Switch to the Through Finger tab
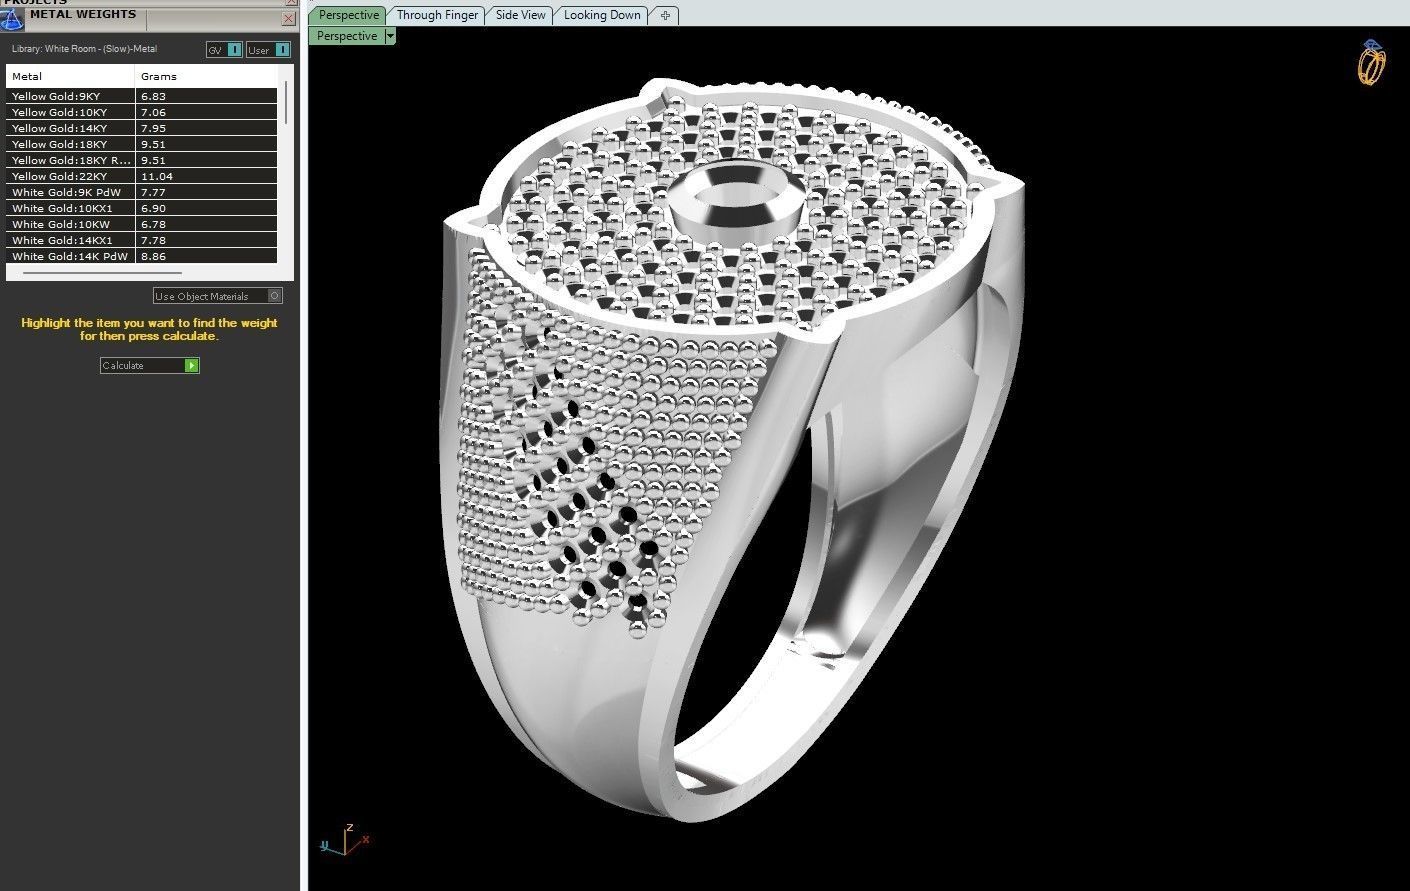The width and height of the screenshot is (1410, 891). [x=437, y=15]
